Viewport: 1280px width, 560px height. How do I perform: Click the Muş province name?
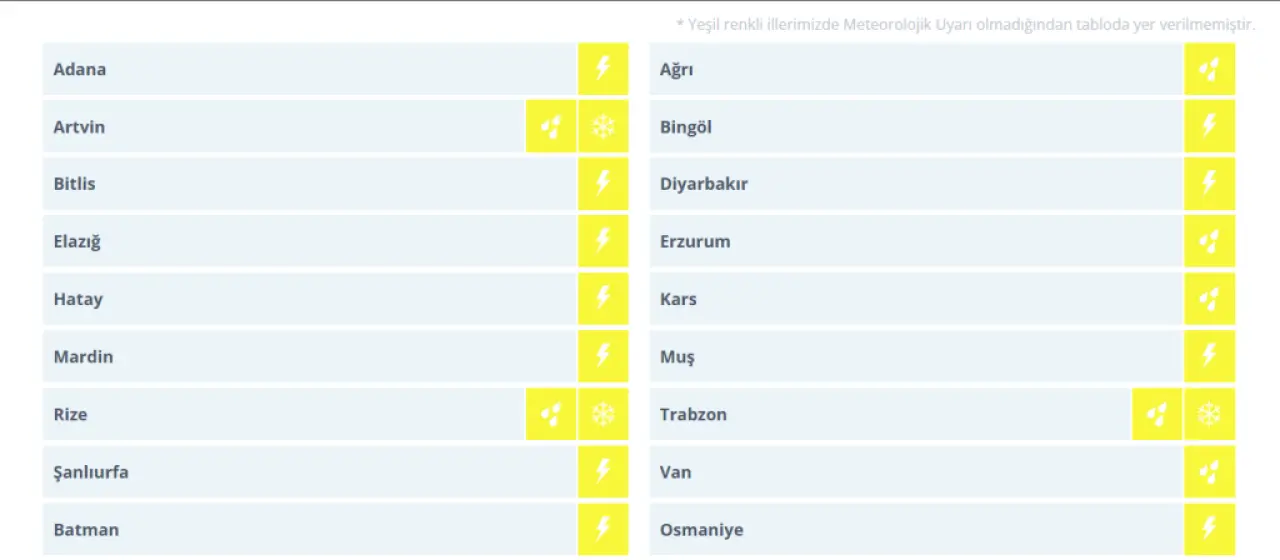[677, 357]
